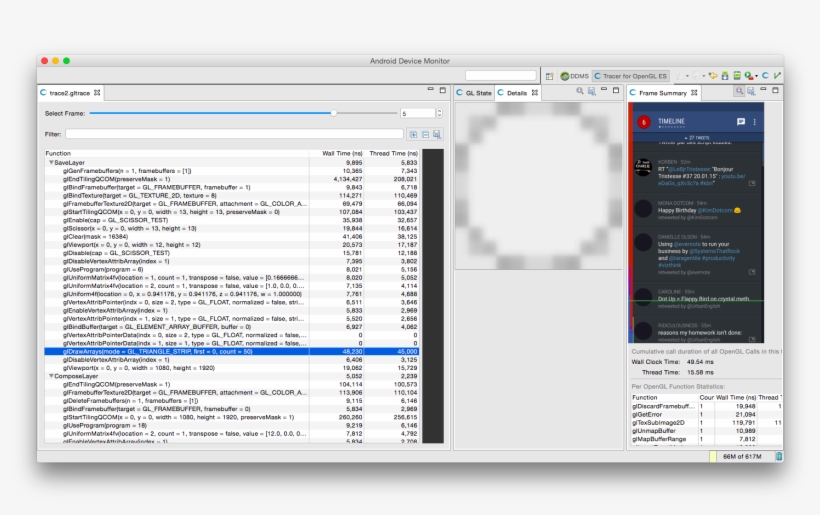Click the yellow open trace file icon
The width and height of the screenshot is (820, 515).
[x=713, y=76]
